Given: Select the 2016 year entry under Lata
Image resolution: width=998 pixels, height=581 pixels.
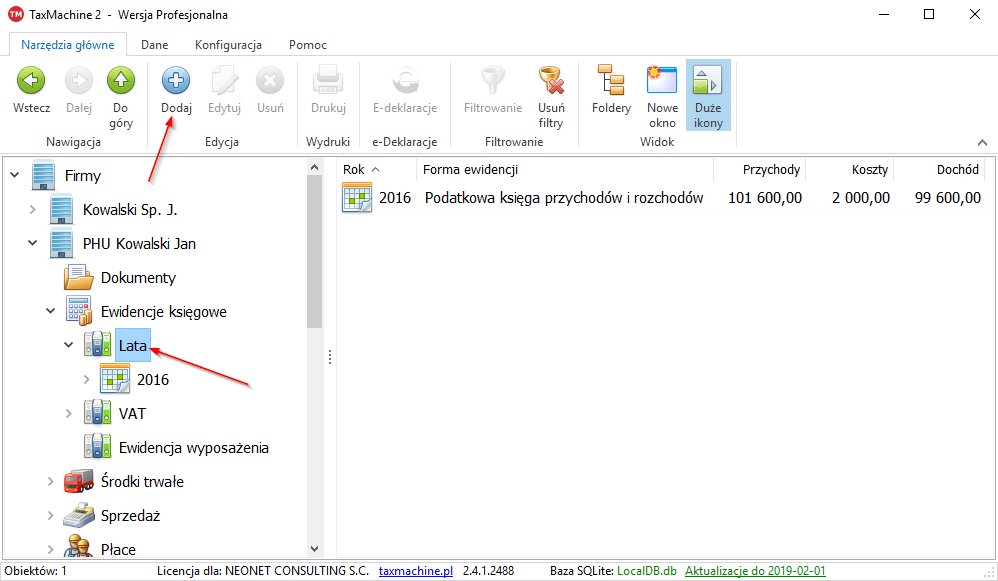Looking at the screenshot, I should point(155,379).
